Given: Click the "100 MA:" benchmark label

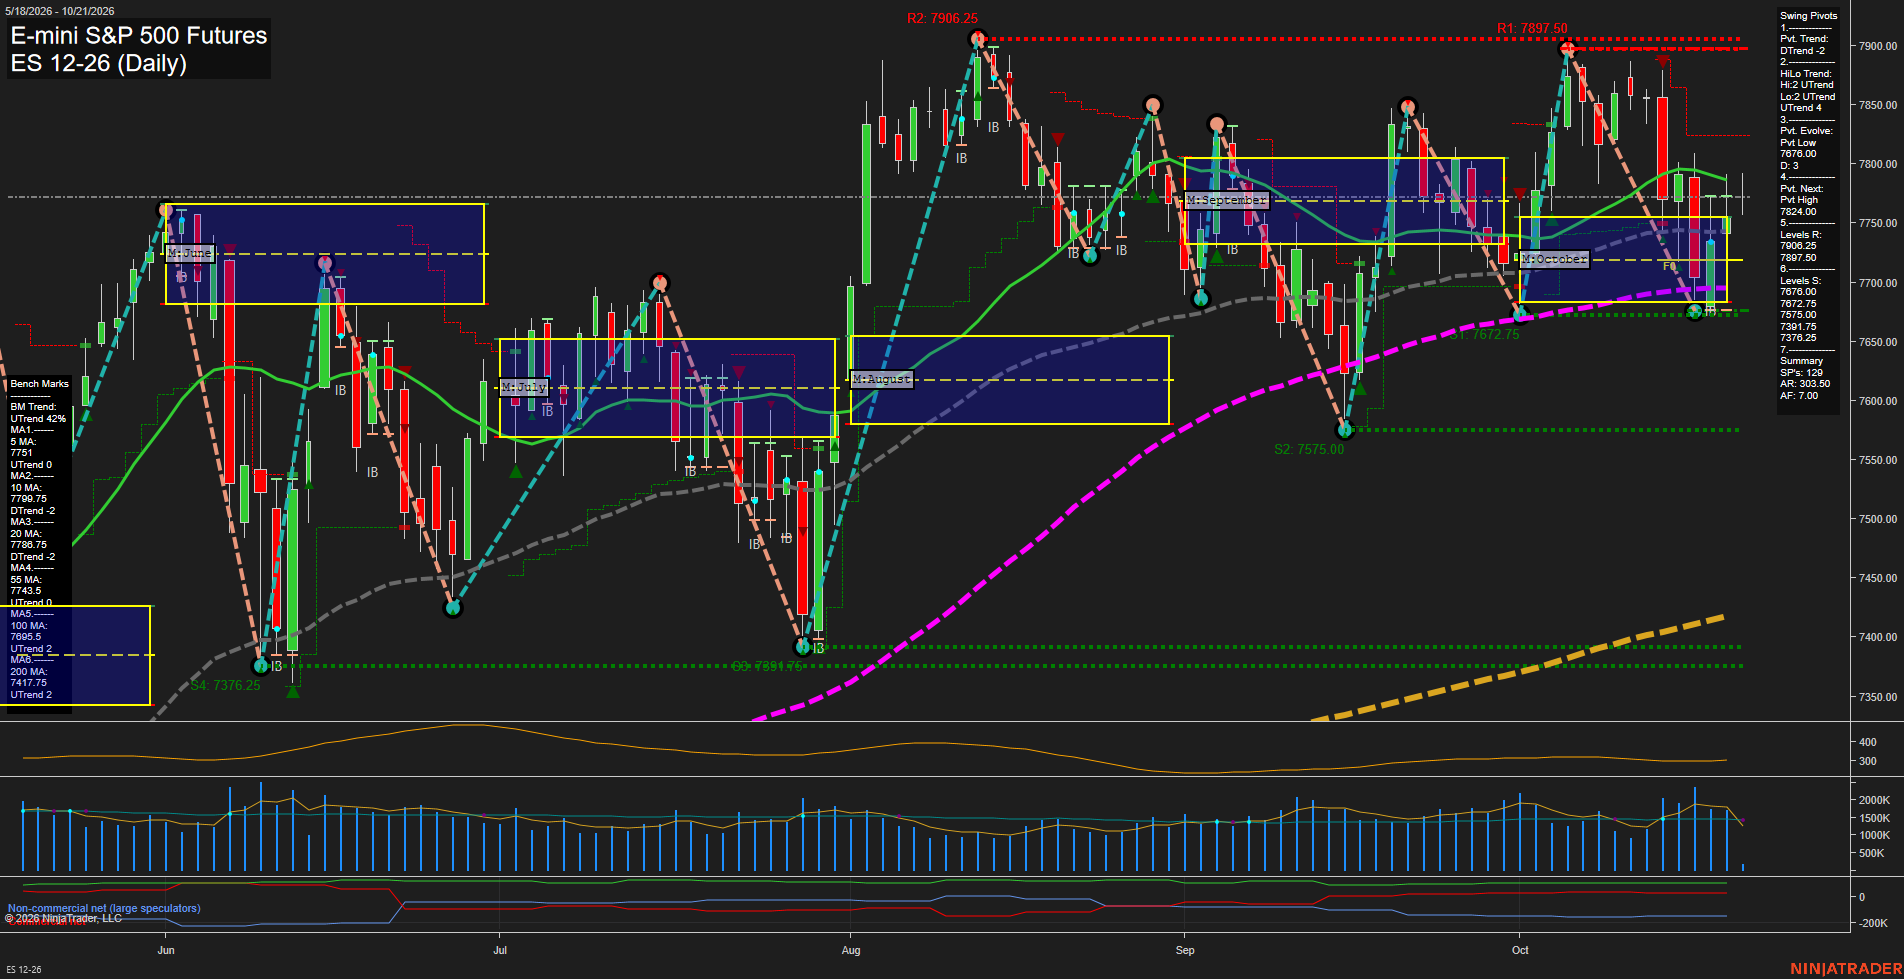Looking at the screenshot, I should click(28, 626).
